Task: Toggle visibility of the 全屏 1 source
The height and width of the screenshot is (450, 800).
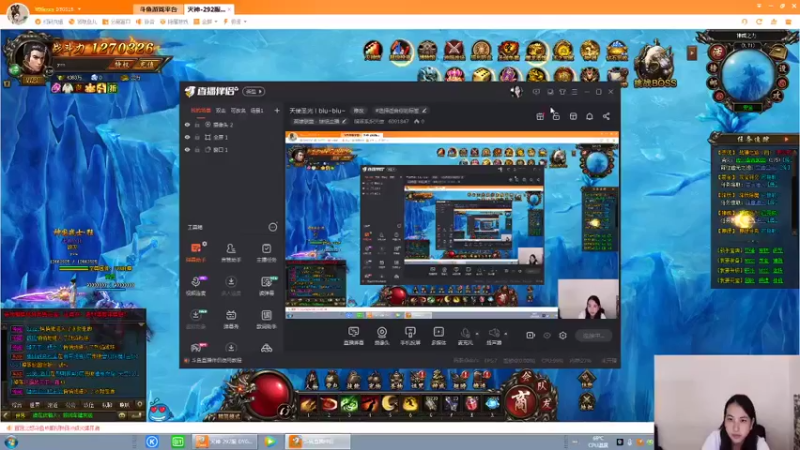Action: point(187,137)
